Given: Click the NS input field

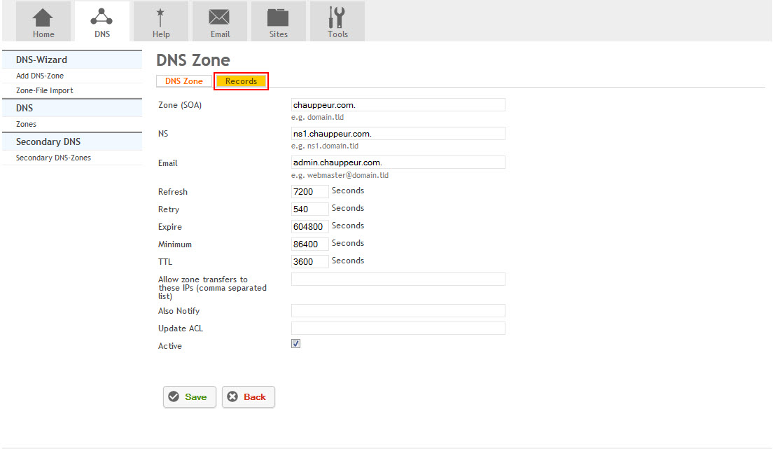Looking at the screenshot, I should [398, 134].
